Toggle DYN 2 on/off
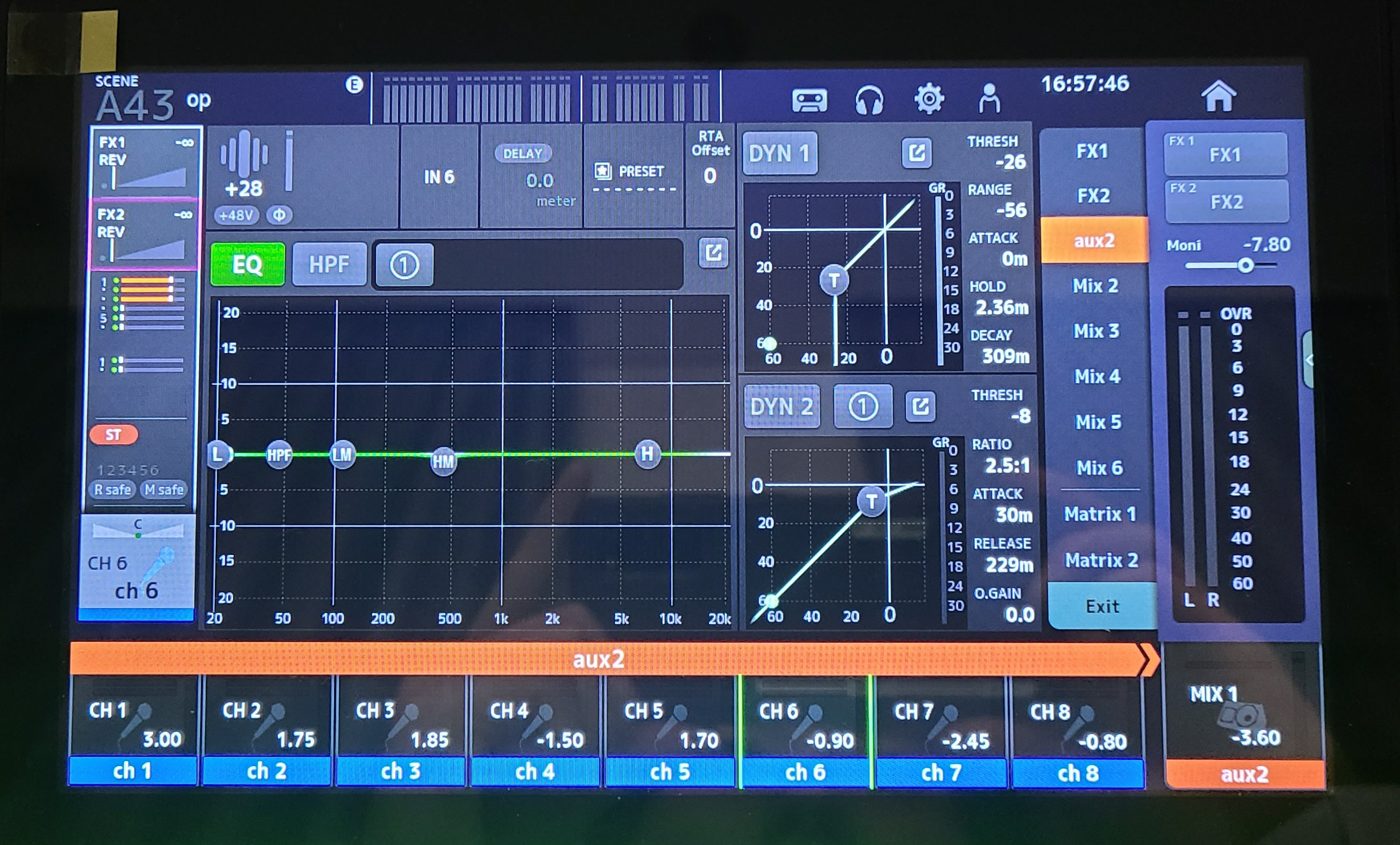This screenshot has height=845, width=1400. coord(782,407)
